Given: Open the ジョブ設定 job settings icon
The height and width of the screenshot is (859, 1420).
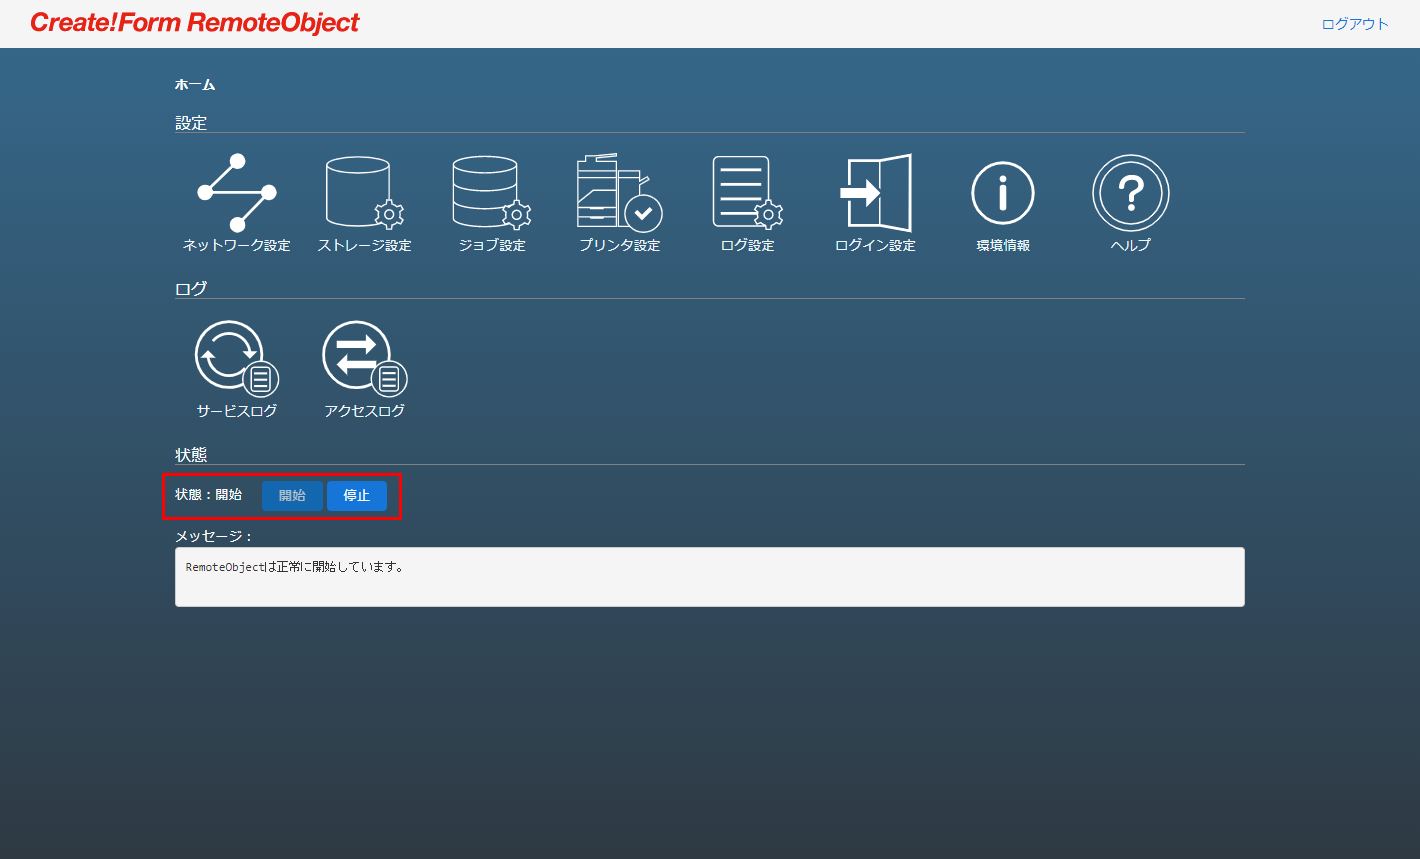Looking at the screenshot, I should tap(492, 193).
